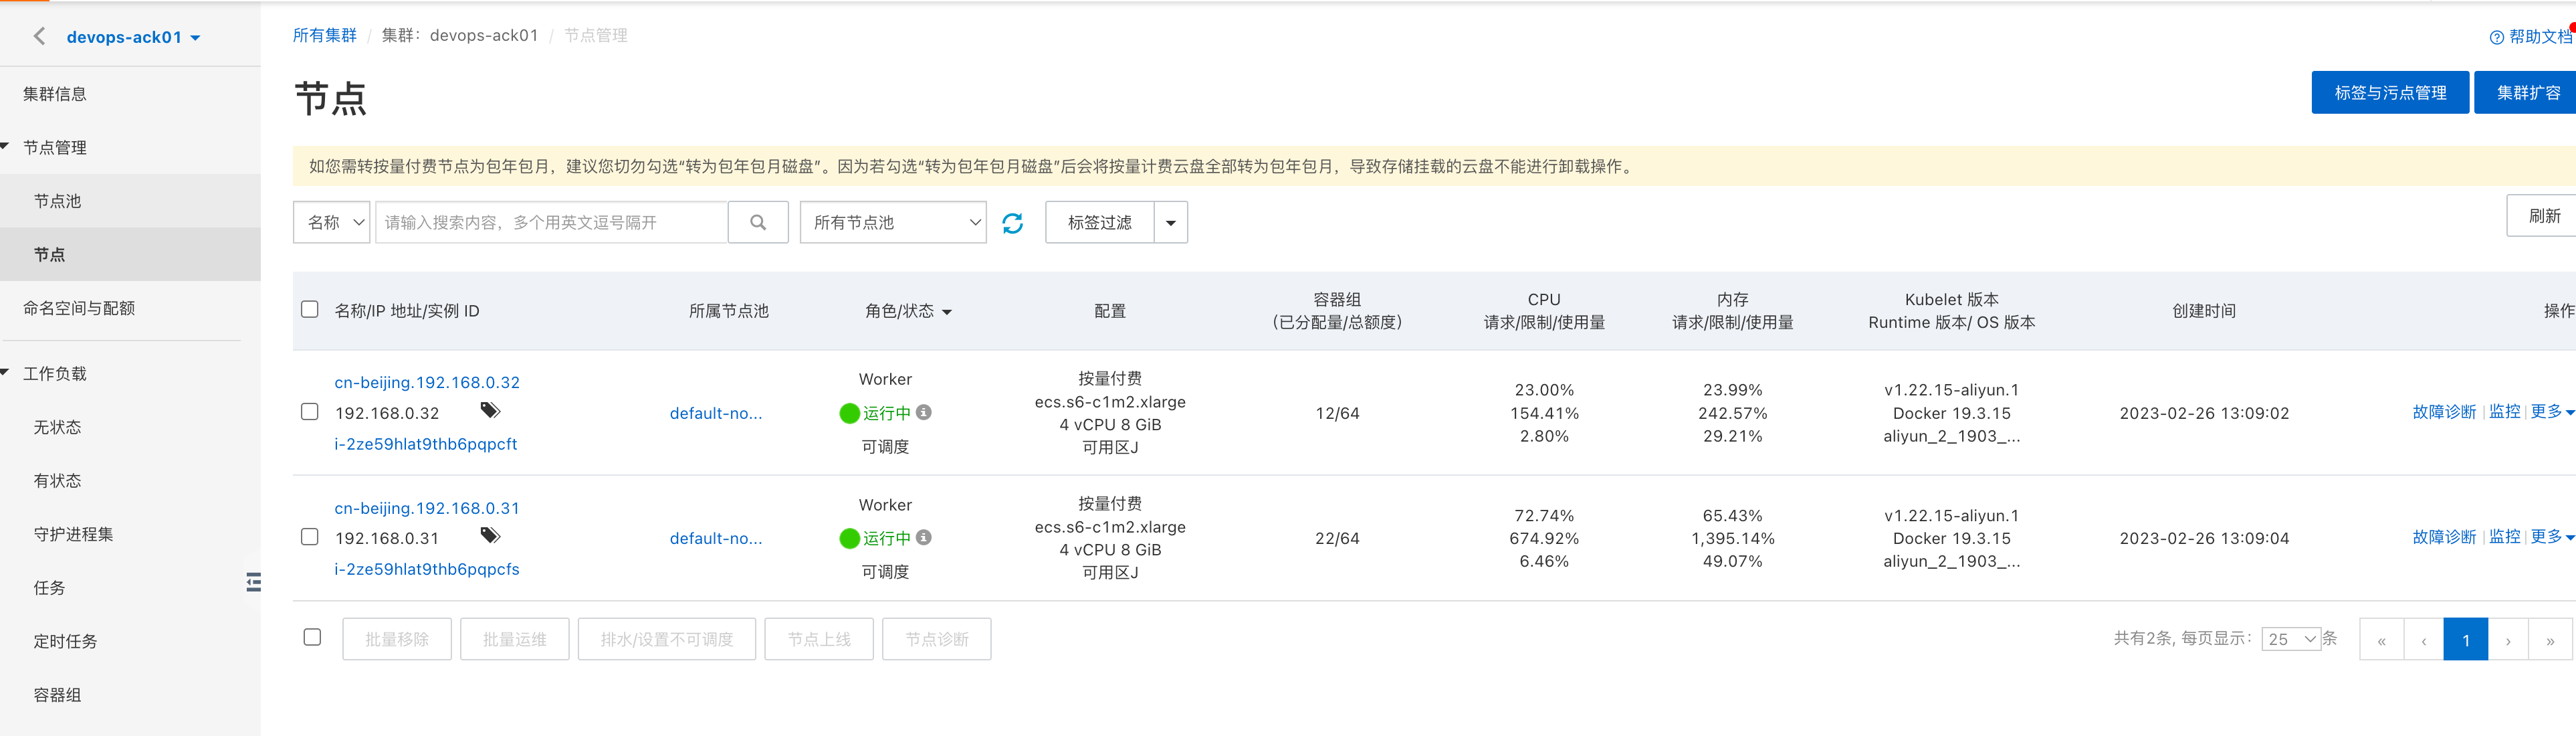Viewport: 2576px width, 736px height.
Task: Expand the 标签过滤 dropdown arrow
Action: pyautogui.click(x=1170, y=222)
